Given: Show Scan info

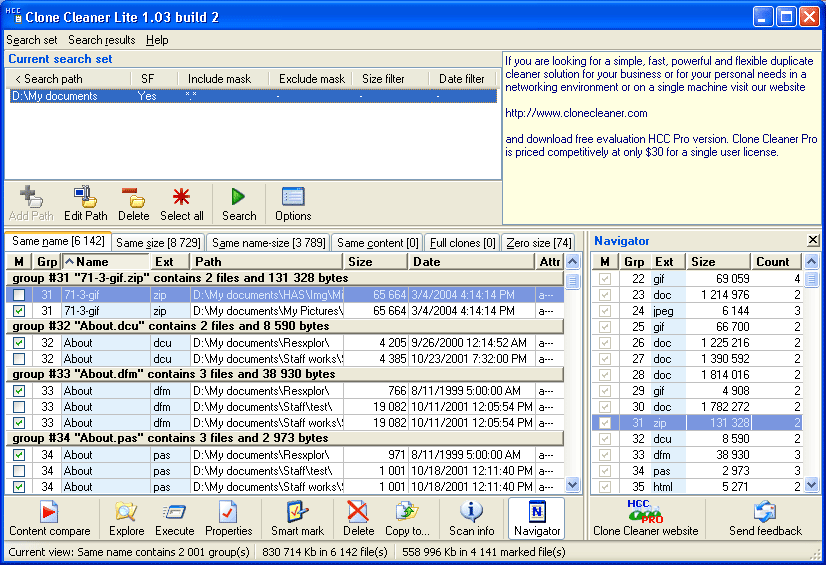Looking at the screenshot, I should coord(471,519).
